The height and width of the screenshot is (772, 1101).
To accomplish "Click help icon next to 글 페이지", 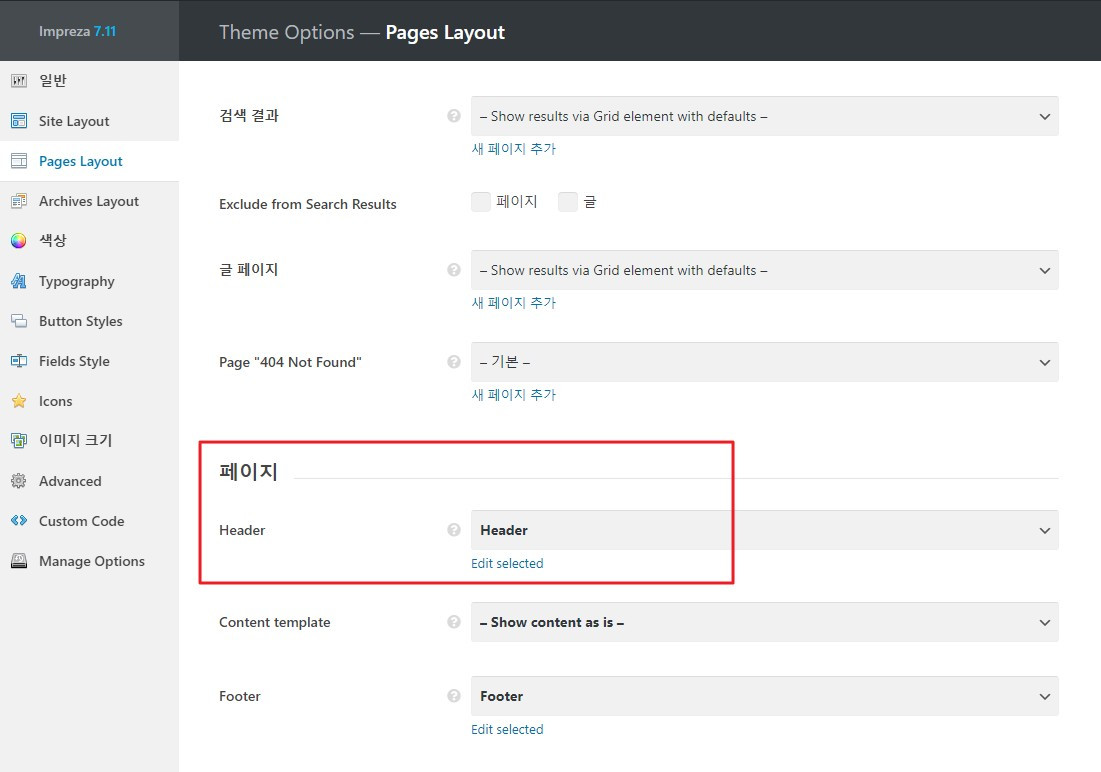I will point(454,270).
